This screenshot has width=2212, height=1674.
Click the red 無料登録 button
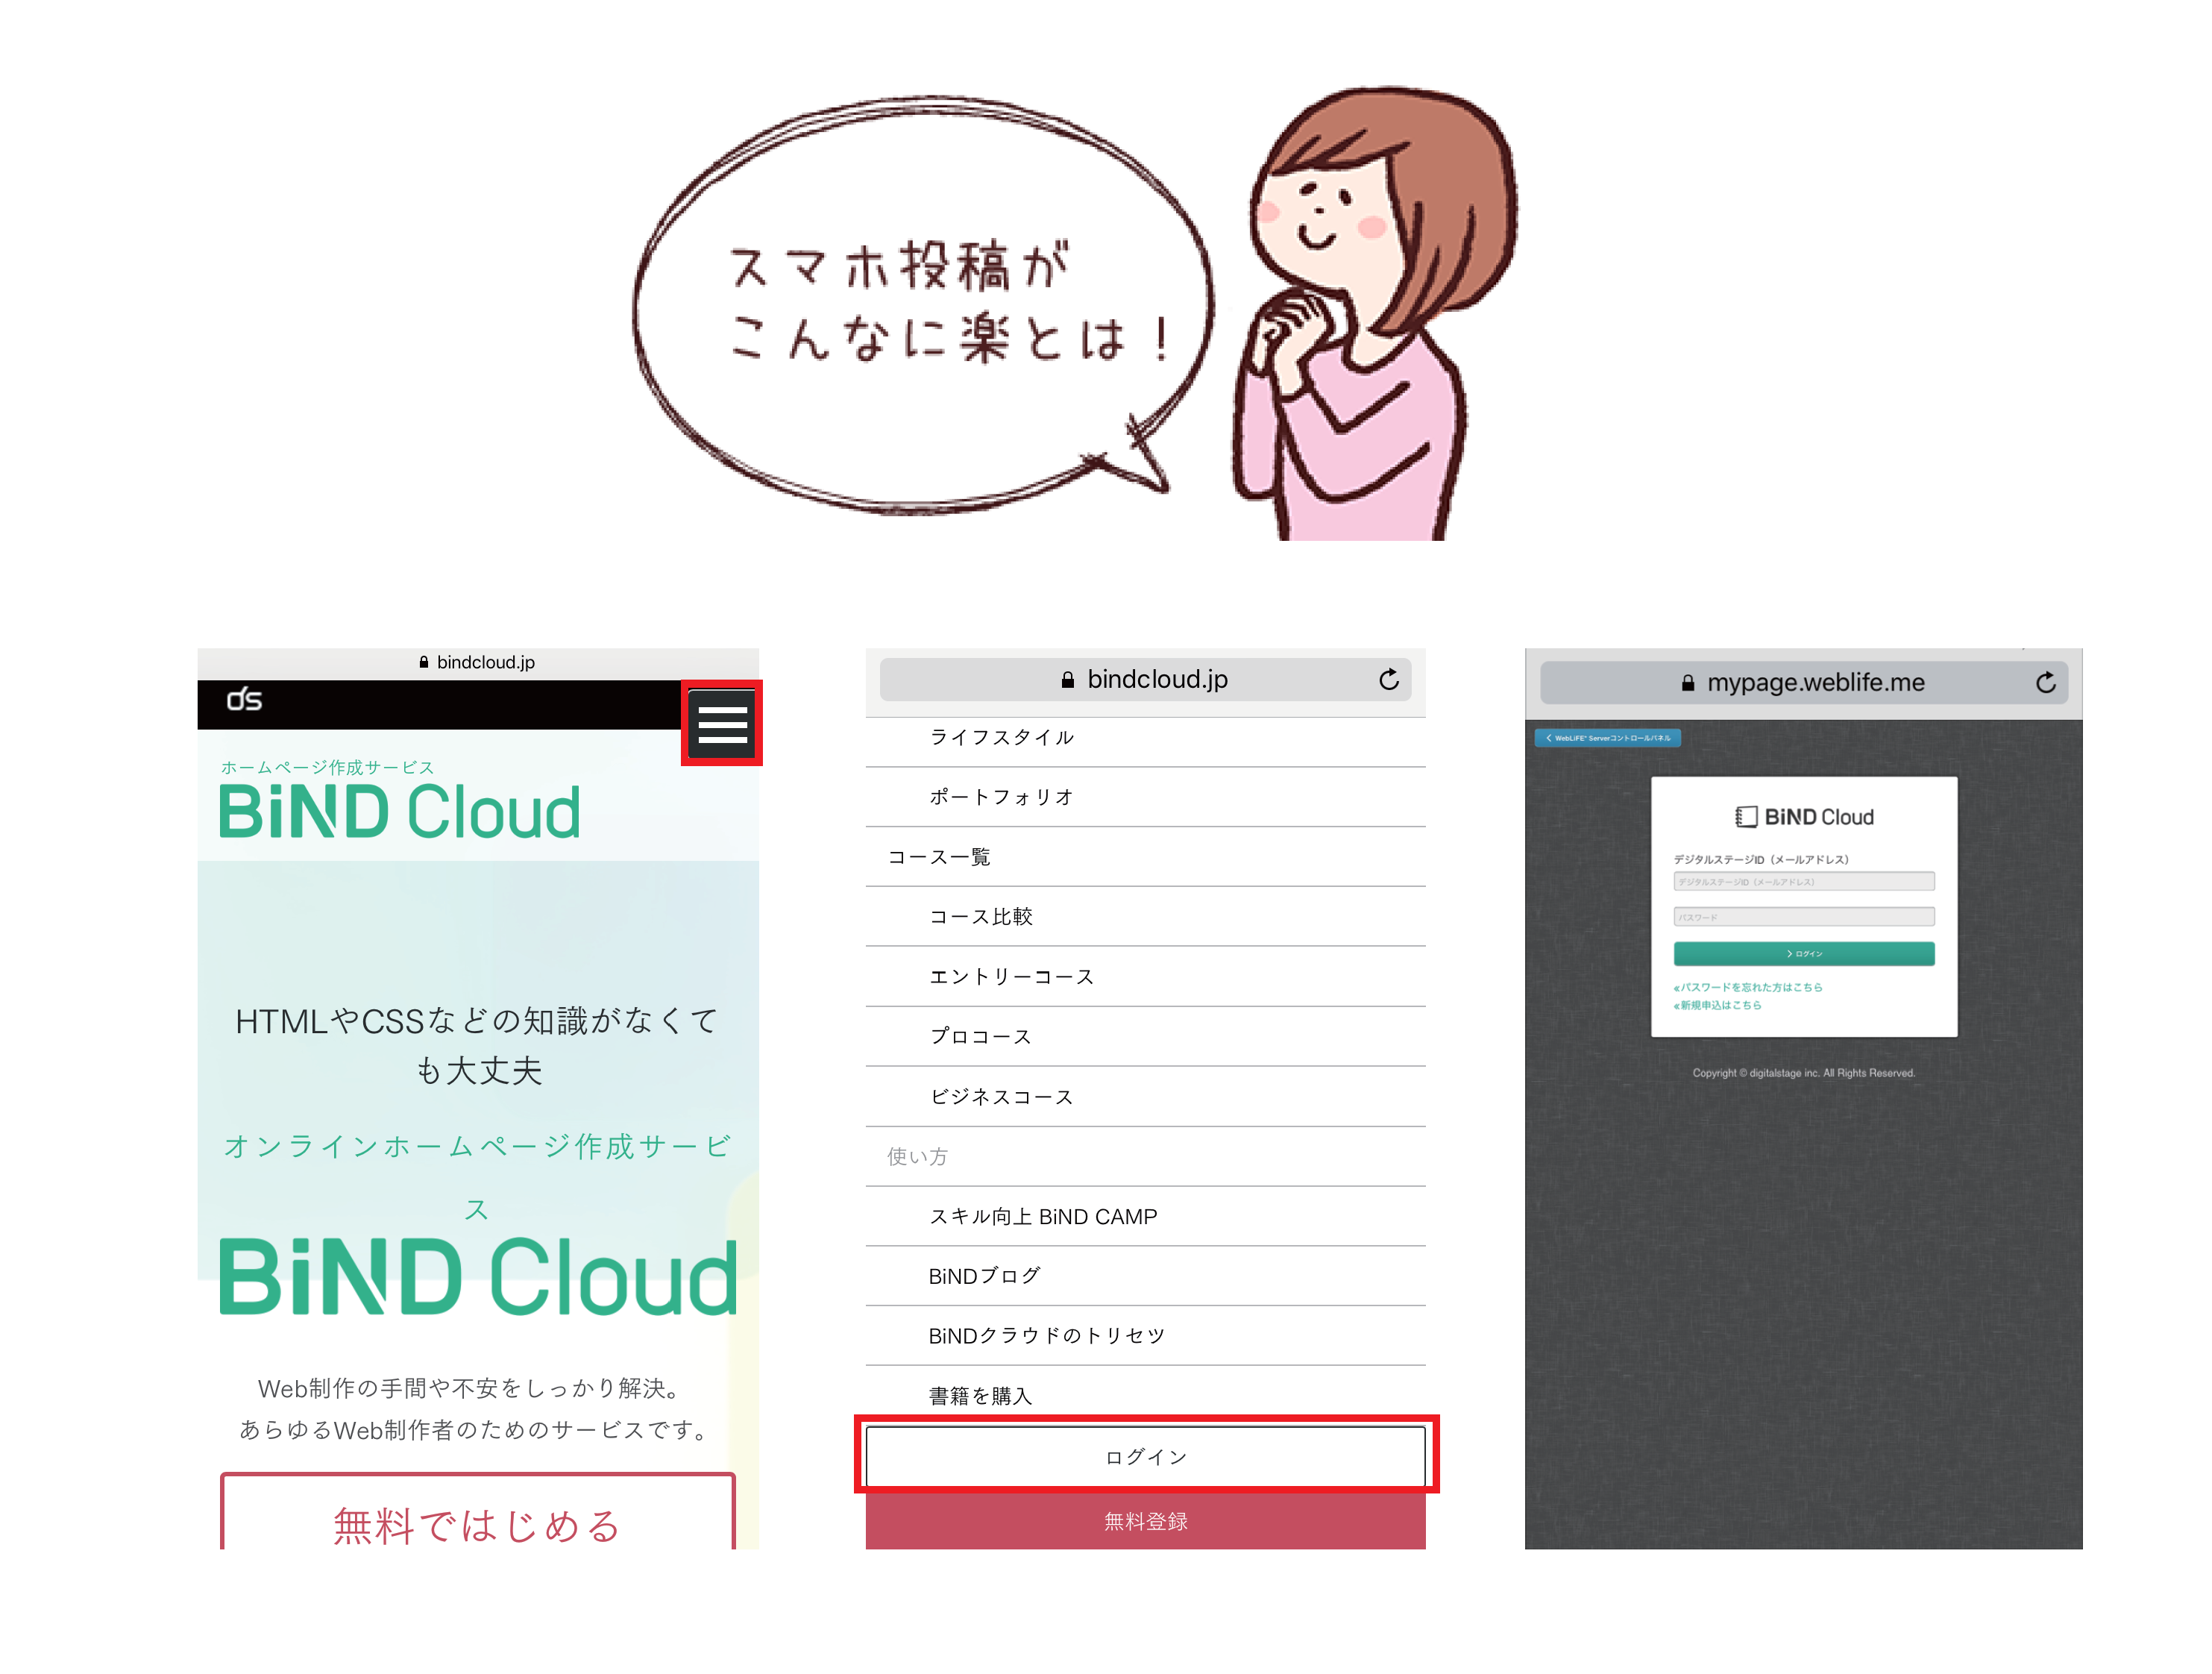coord(1146,1521)
